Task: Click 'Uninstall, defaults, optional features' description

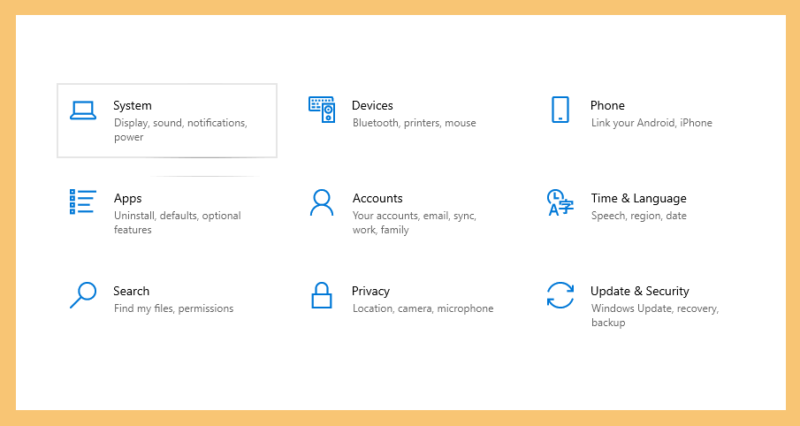Action: [177, 222]
